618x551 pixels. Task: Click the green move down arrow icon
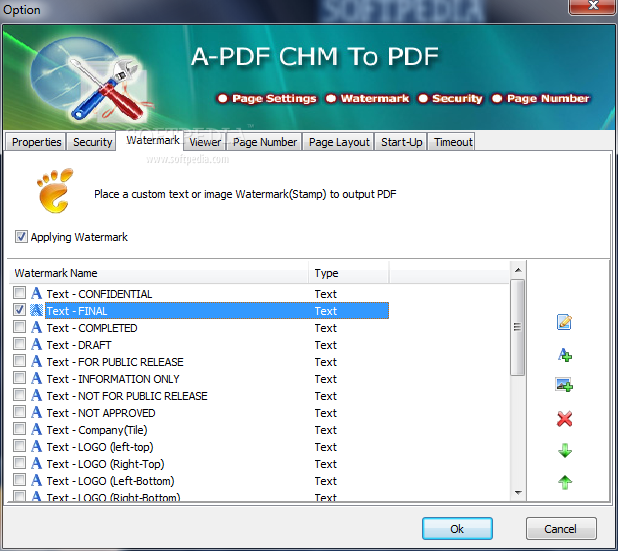(565, 450)
